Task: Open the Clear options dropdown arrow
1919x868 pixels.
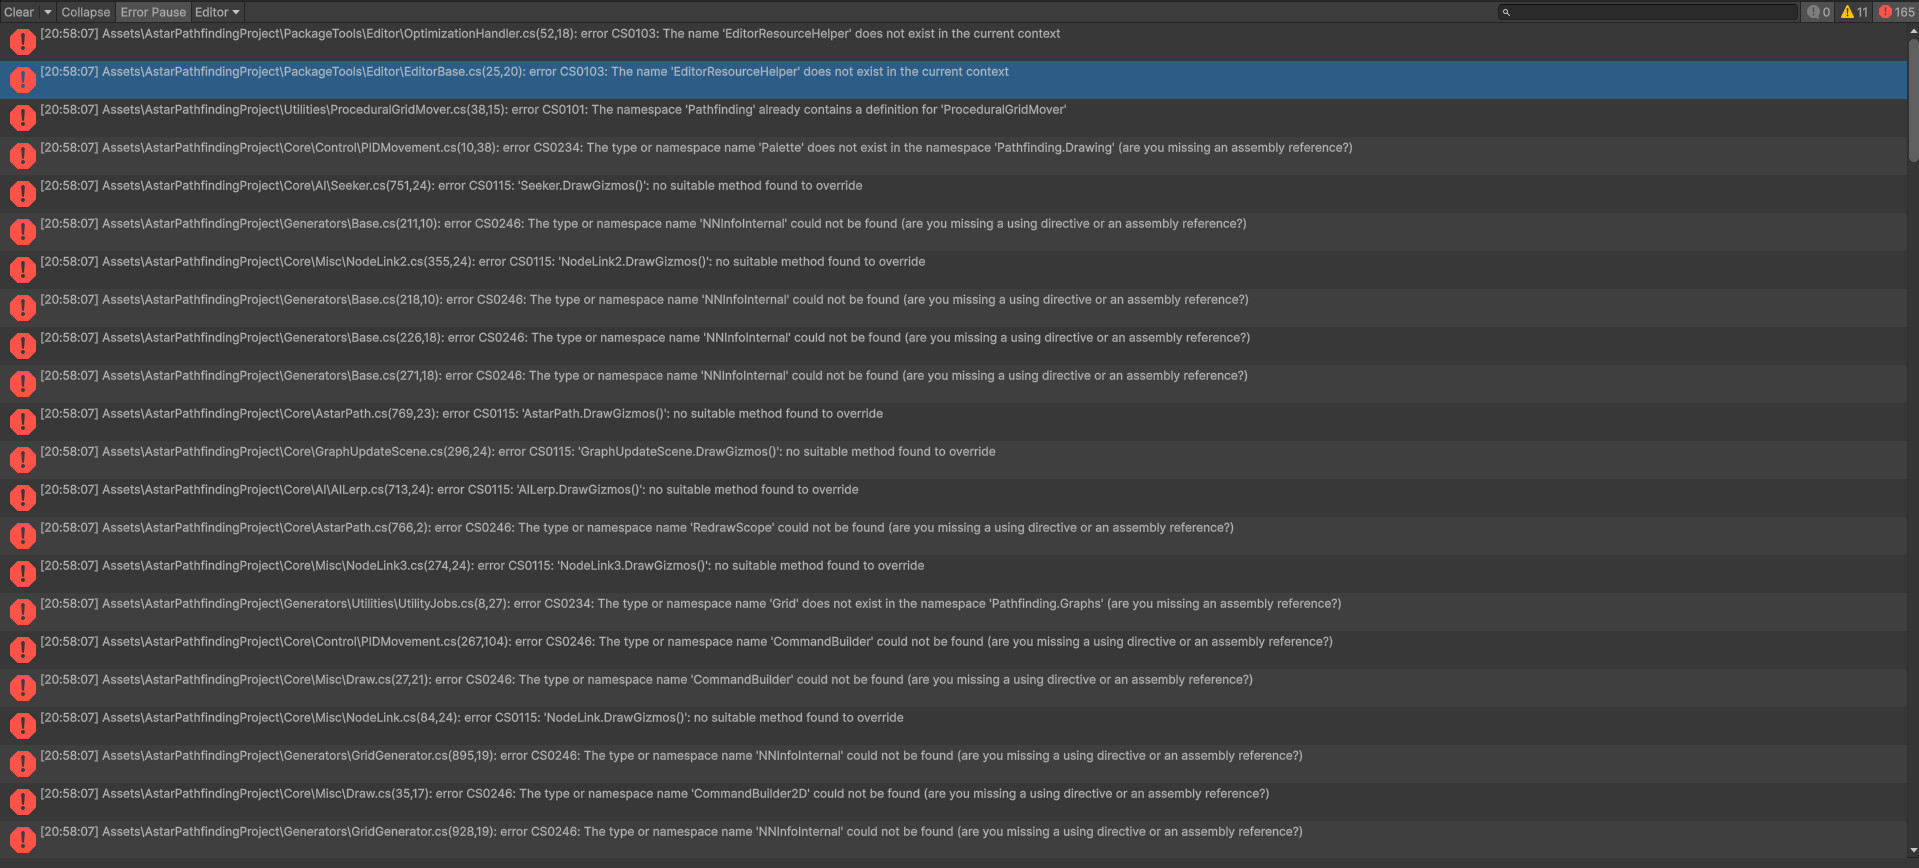Action: [x=47, y=12]
